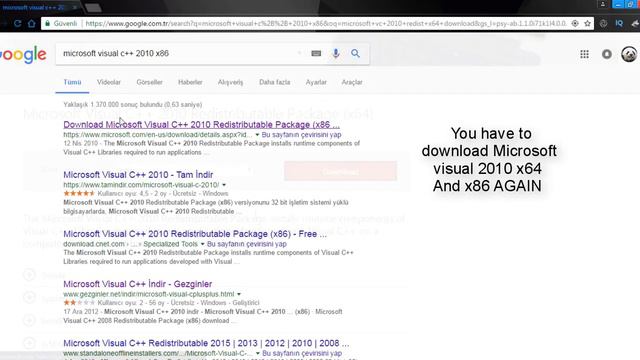Expand dropdown arrow beside gezginler.net URL
Image resolution: width=640 pixels, height=360 pixels.
(x=239, y=294)
